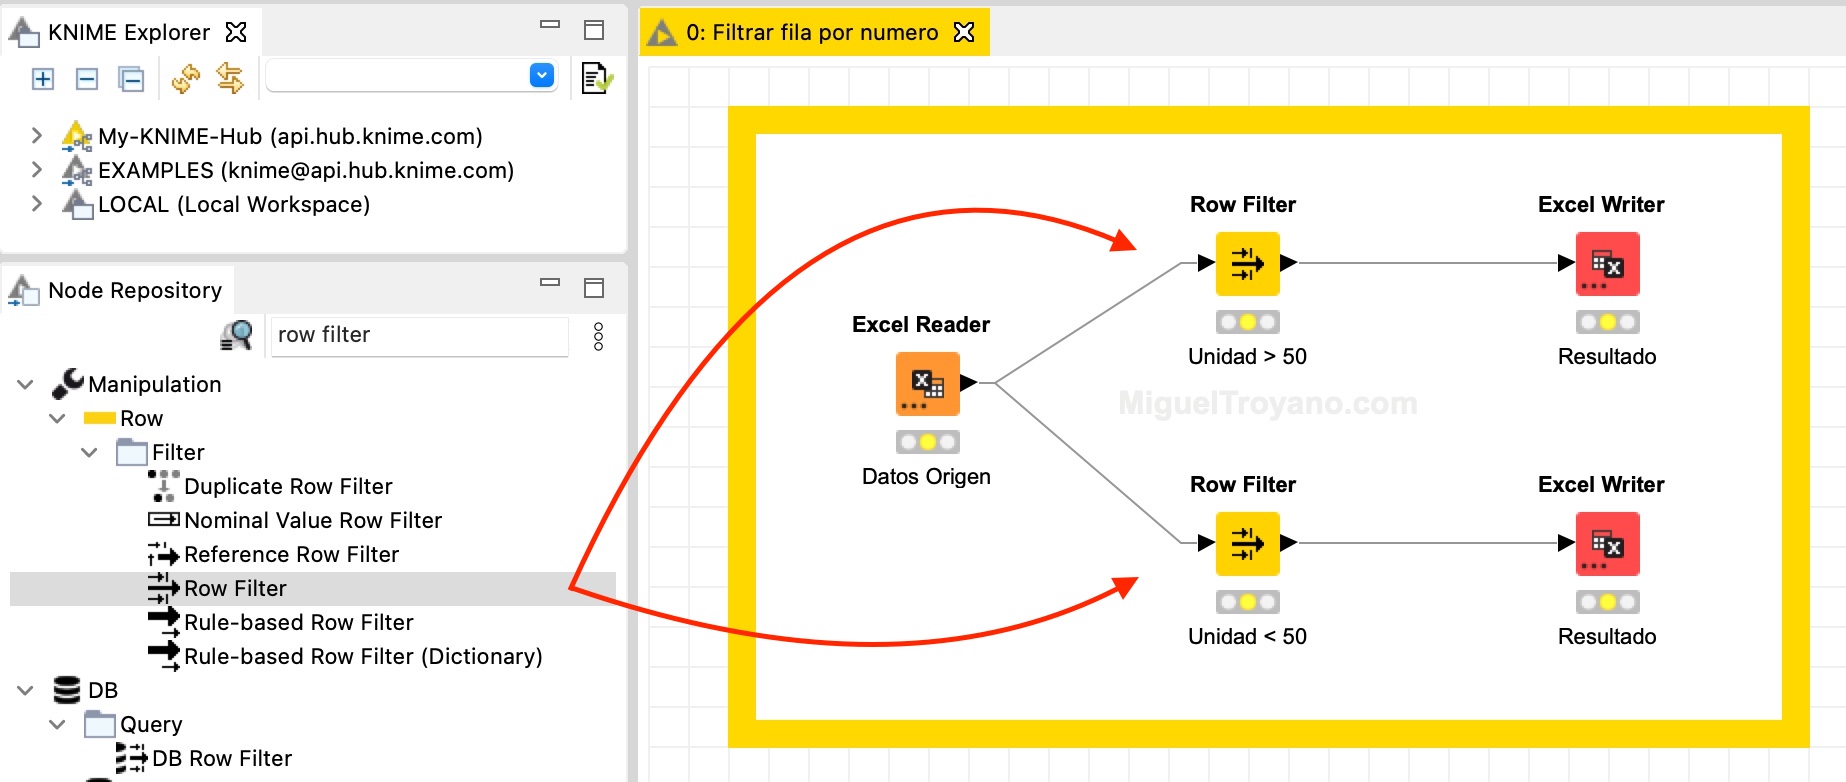The image size is (1846, 782).
Task: Click the Row Filter node labeled Unidad < 50
Action: 1247,543
